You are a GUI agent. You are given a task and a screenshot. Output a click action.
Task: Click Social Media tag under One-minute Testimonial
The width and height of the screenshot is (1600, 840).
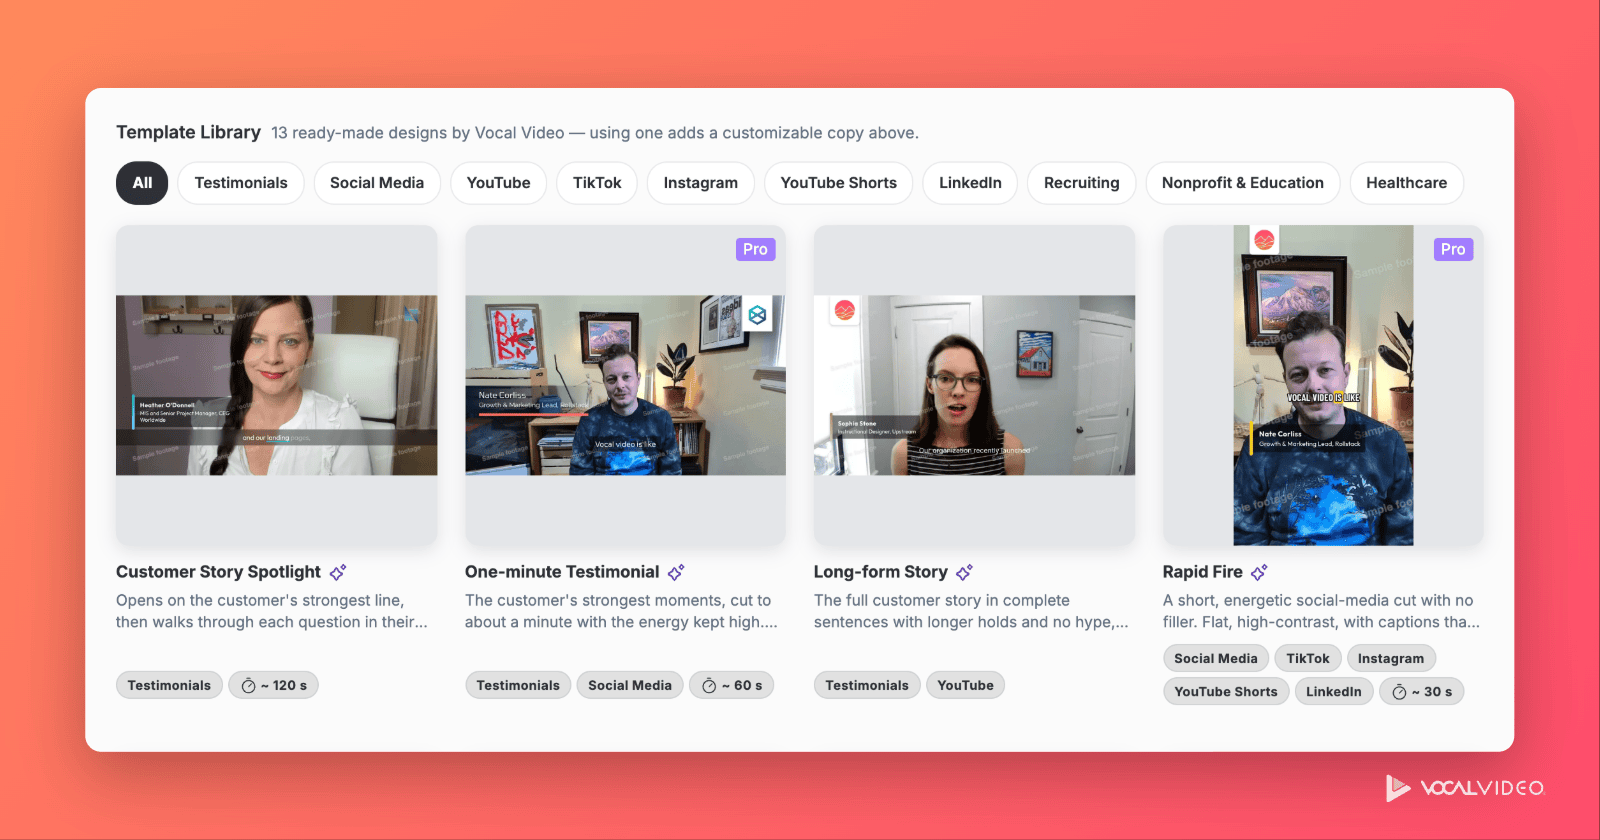630,685
